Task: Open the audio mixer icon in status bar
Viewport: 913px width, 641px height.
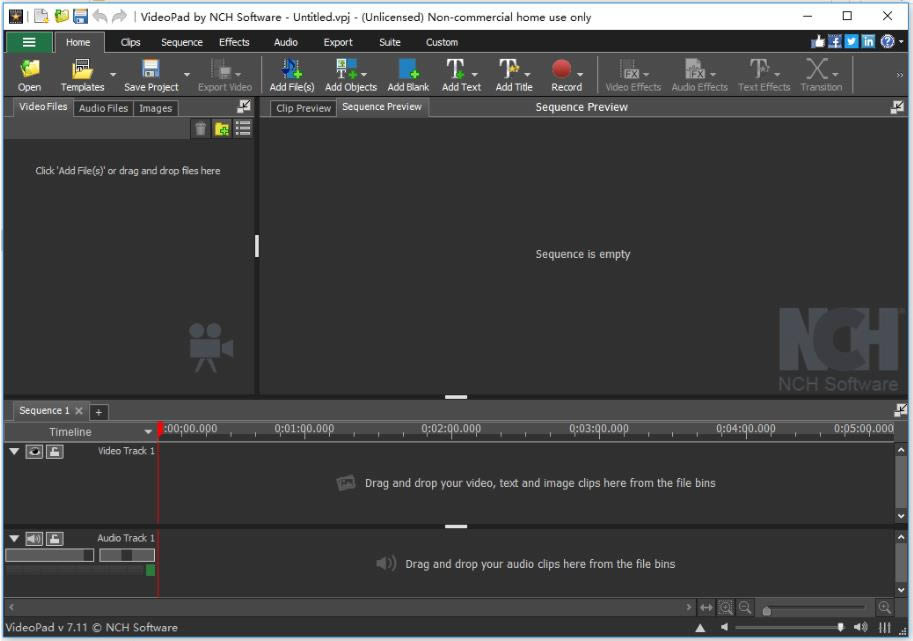Action: (x=885, y=627)
